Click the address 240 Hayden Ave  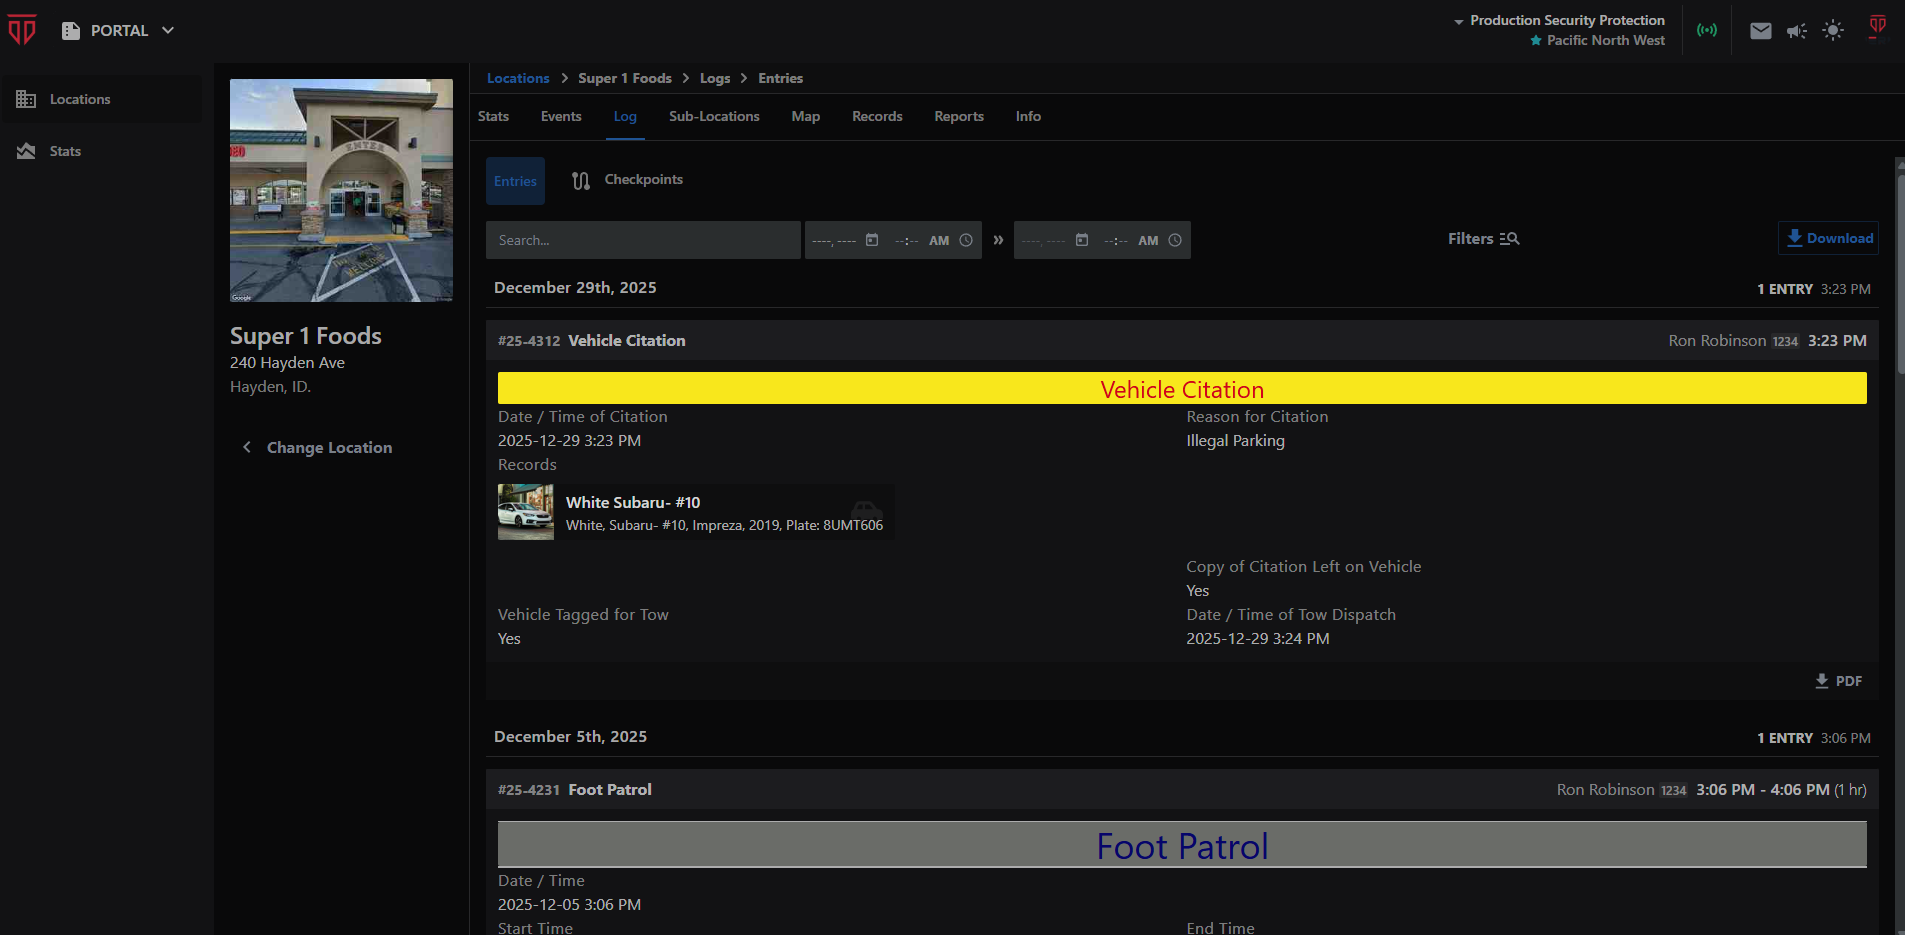click(287, 363)
